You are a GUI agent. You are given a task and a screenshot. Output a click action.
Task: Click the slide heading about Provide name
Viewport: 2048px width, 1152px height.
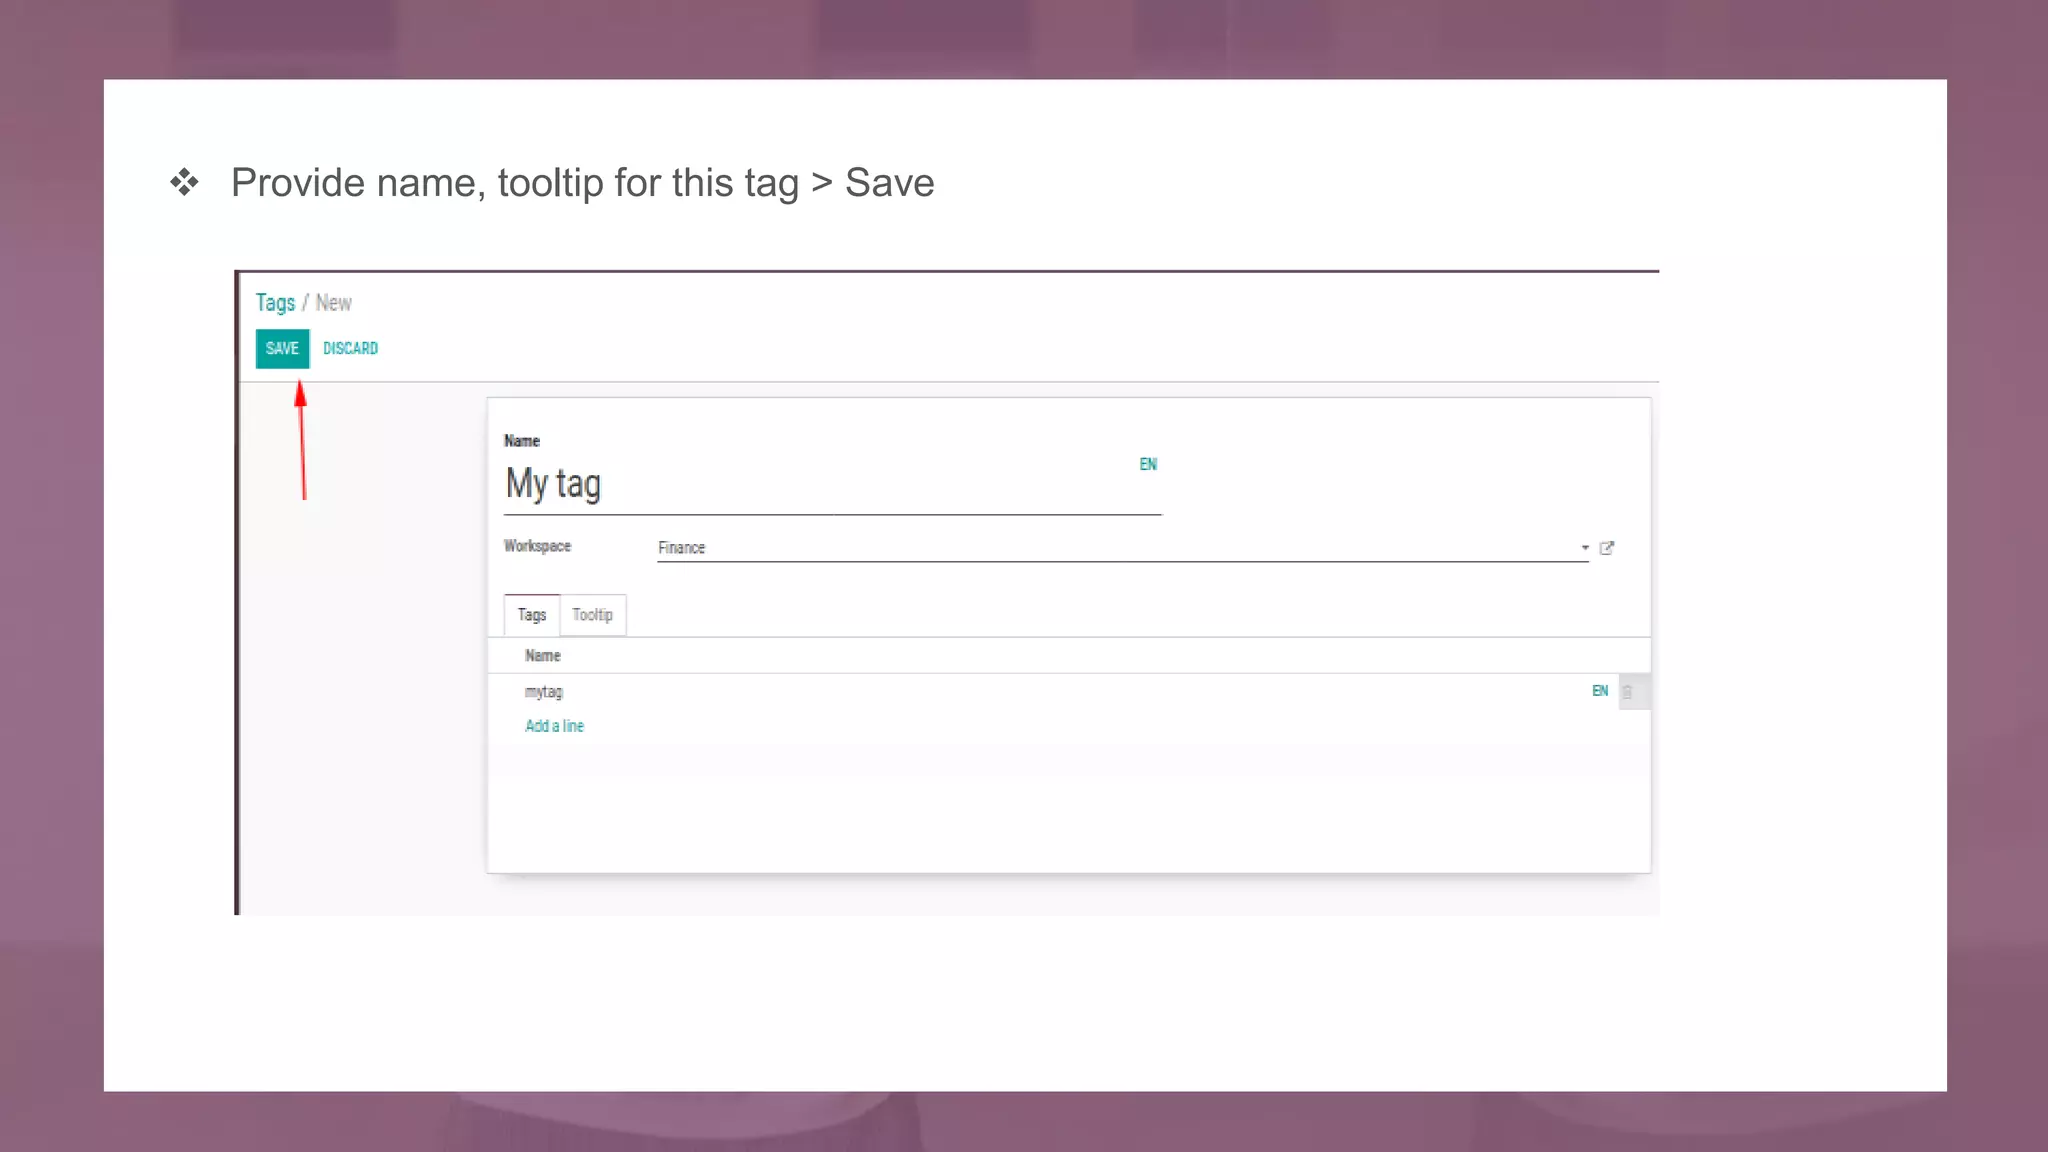click(x=582, y=183)
